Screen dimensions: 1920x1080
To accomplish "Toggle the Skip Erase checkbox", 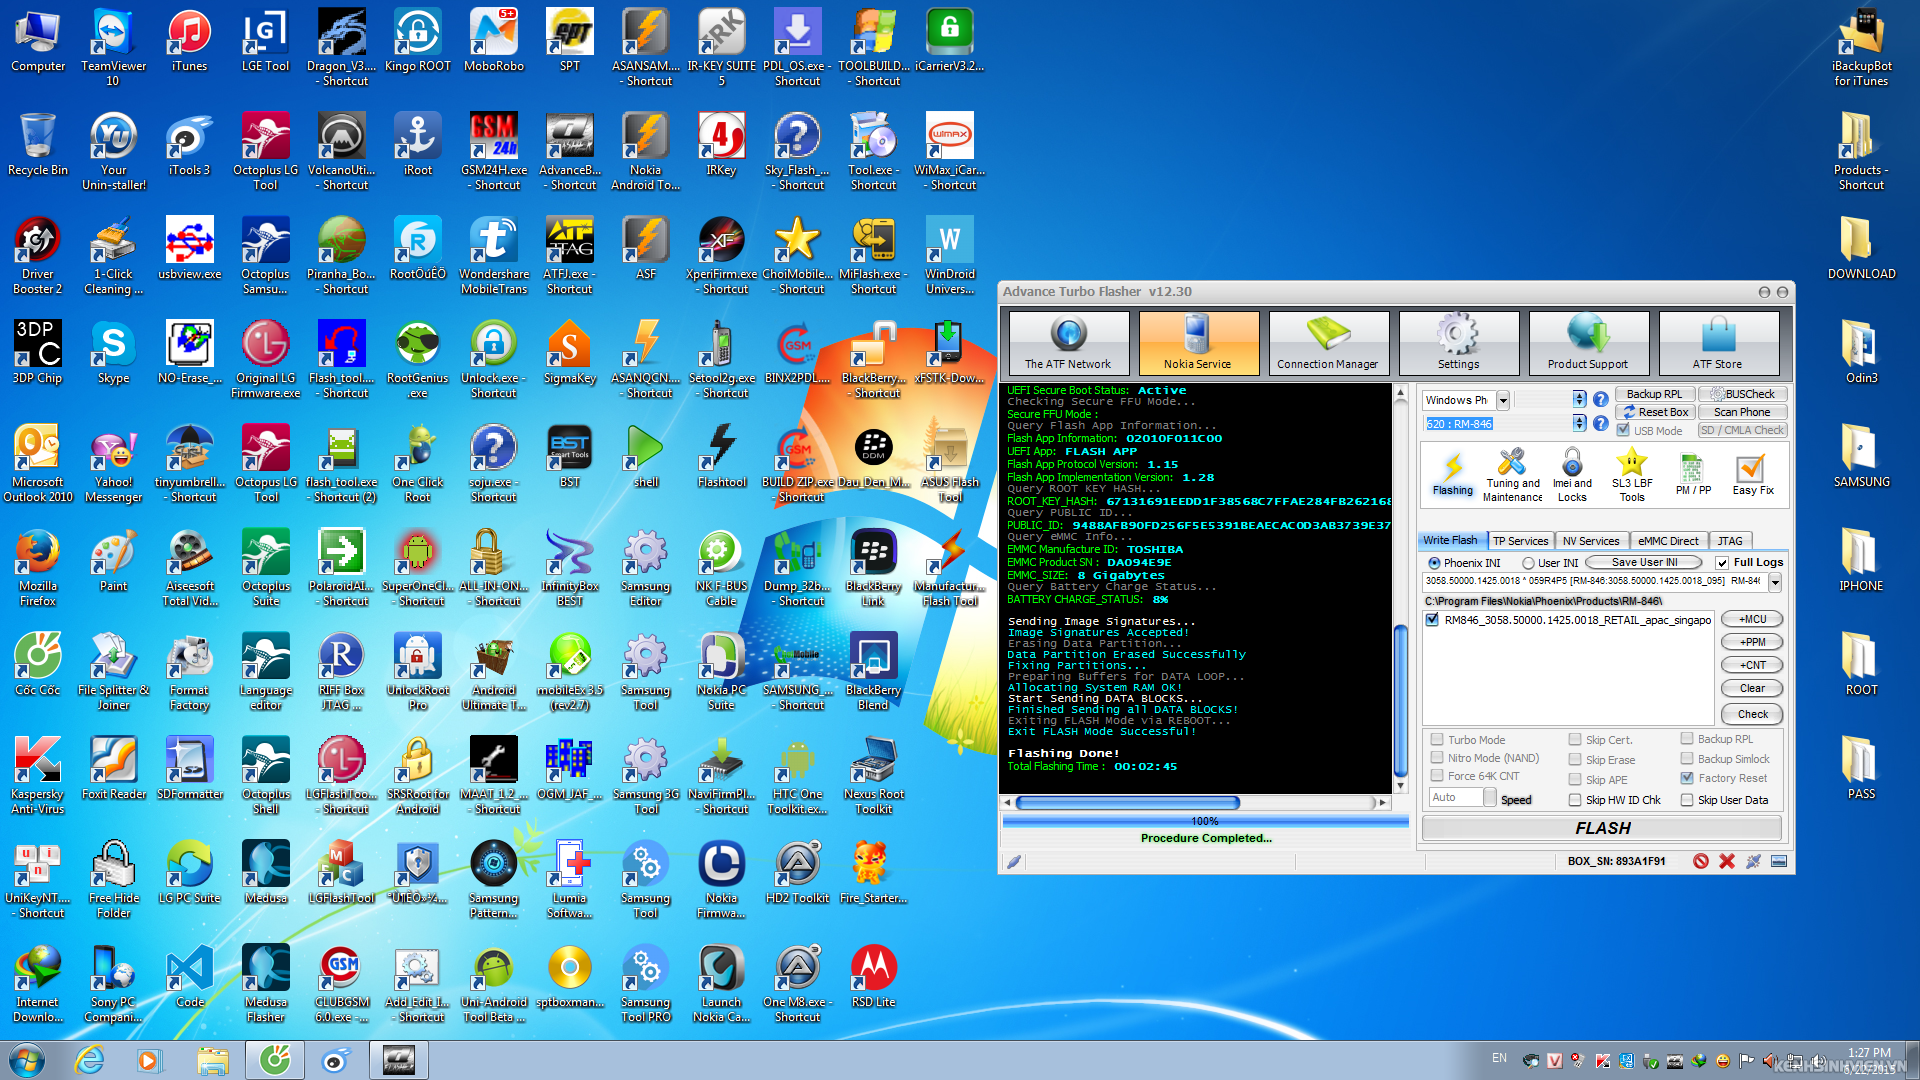I will 1575,760.
